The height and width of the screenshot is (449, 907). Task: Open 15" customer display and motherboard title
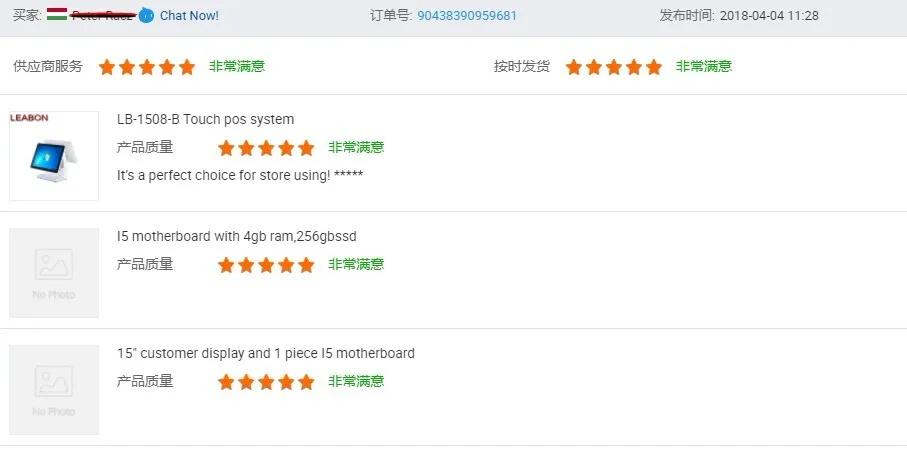tap(265, 353)
